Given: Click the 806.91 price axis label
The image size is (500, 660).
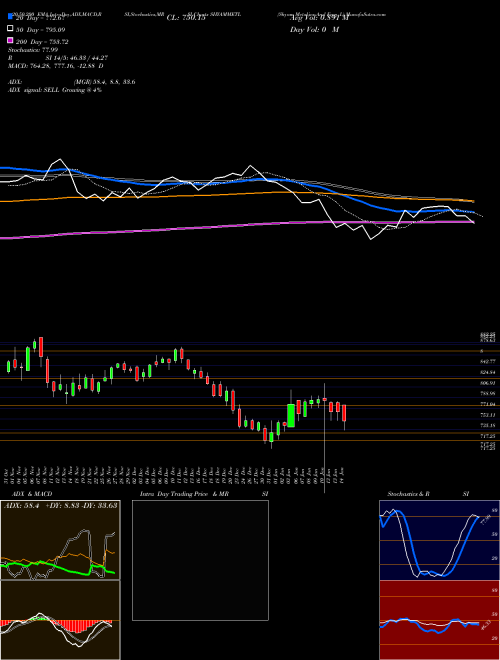Looking at the screenshot, I should tap(487, 383).
